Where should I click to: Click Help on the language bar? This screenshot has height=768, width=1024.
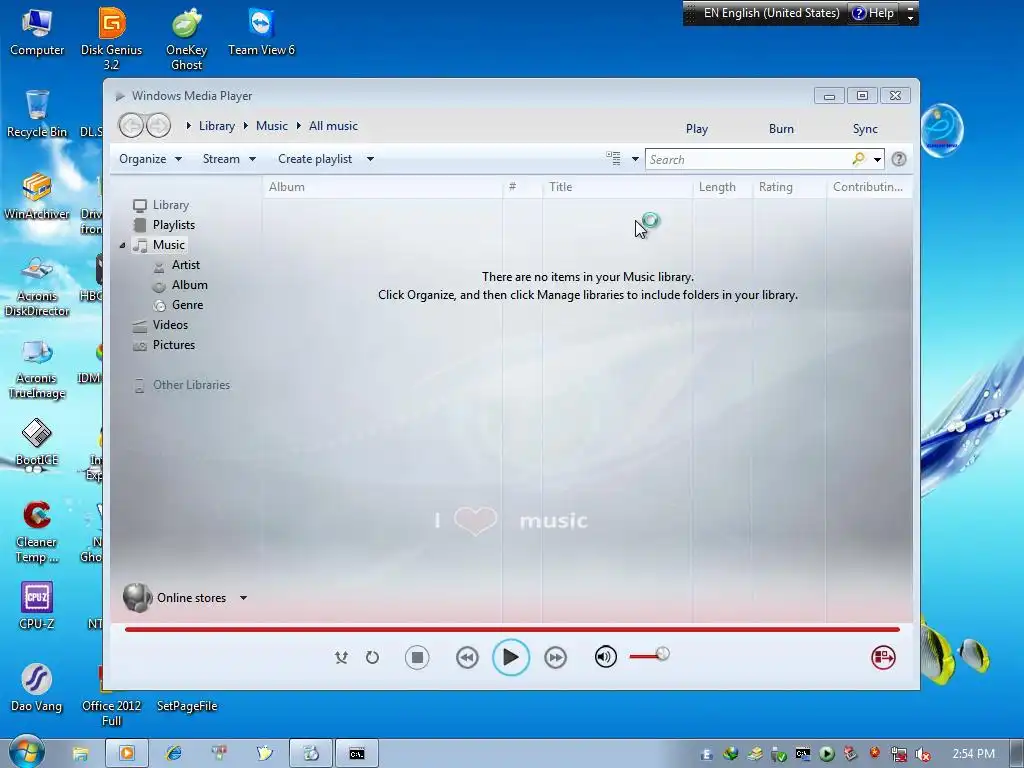(x=872, y=13)
